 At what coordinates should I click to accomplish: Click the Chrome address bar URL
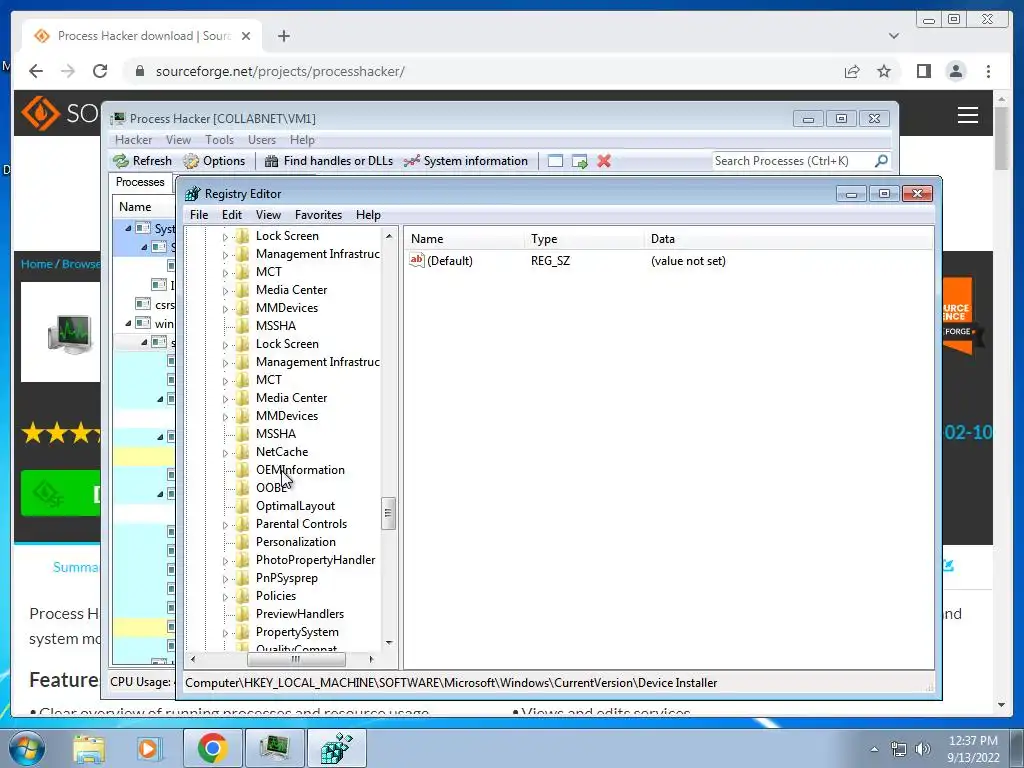(280, 71)
